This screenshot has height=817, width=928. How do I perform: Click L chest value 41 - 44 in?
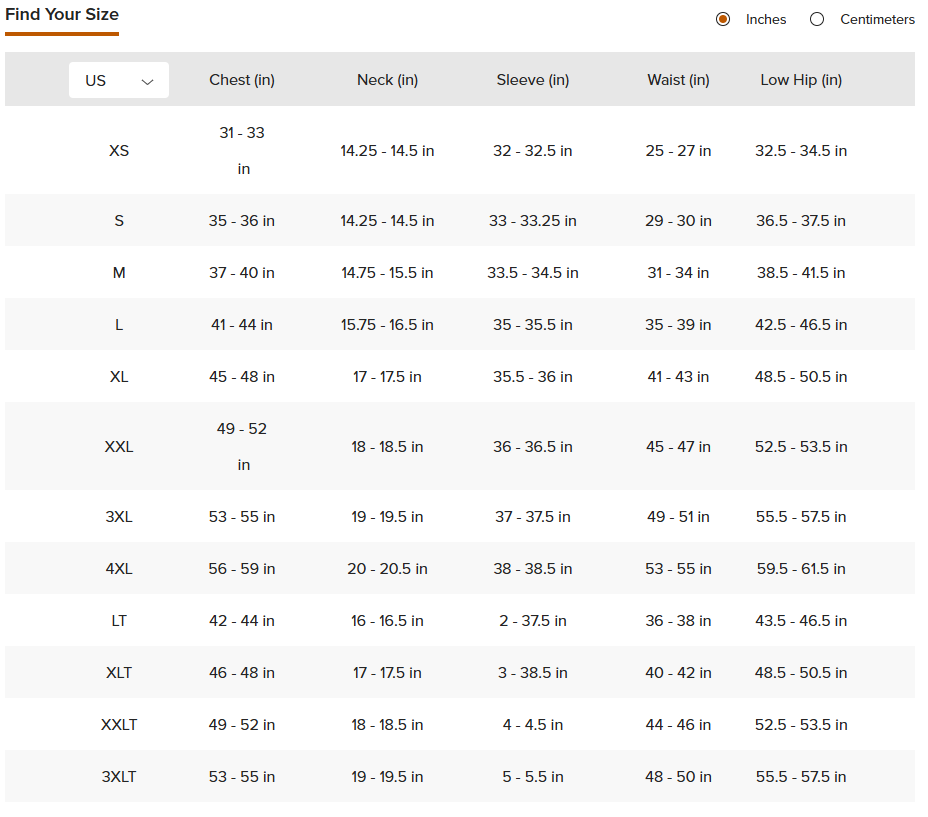pyautogui.click(x=242, y=325)
